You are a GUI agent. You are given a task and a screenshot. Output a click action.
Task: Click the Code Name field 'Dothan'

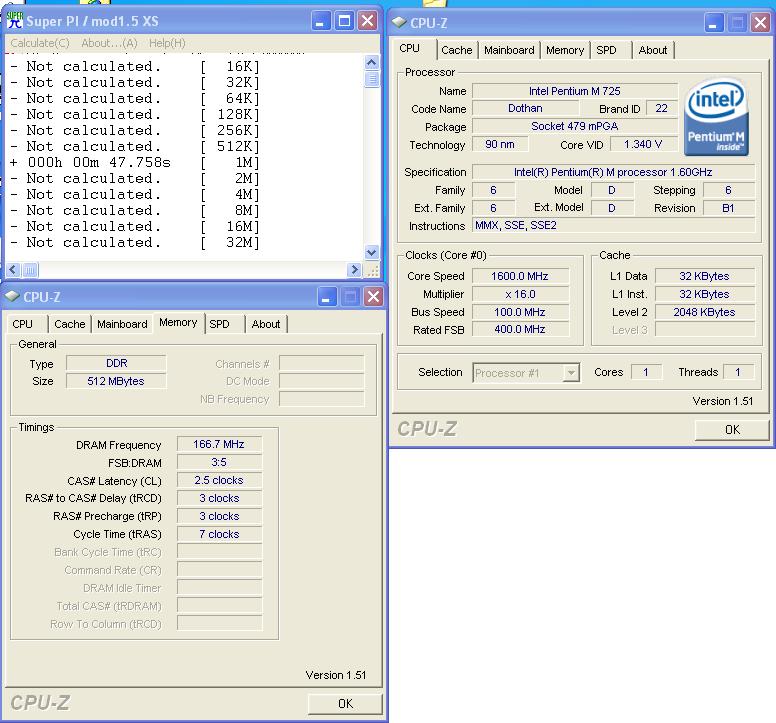[525, 108]
